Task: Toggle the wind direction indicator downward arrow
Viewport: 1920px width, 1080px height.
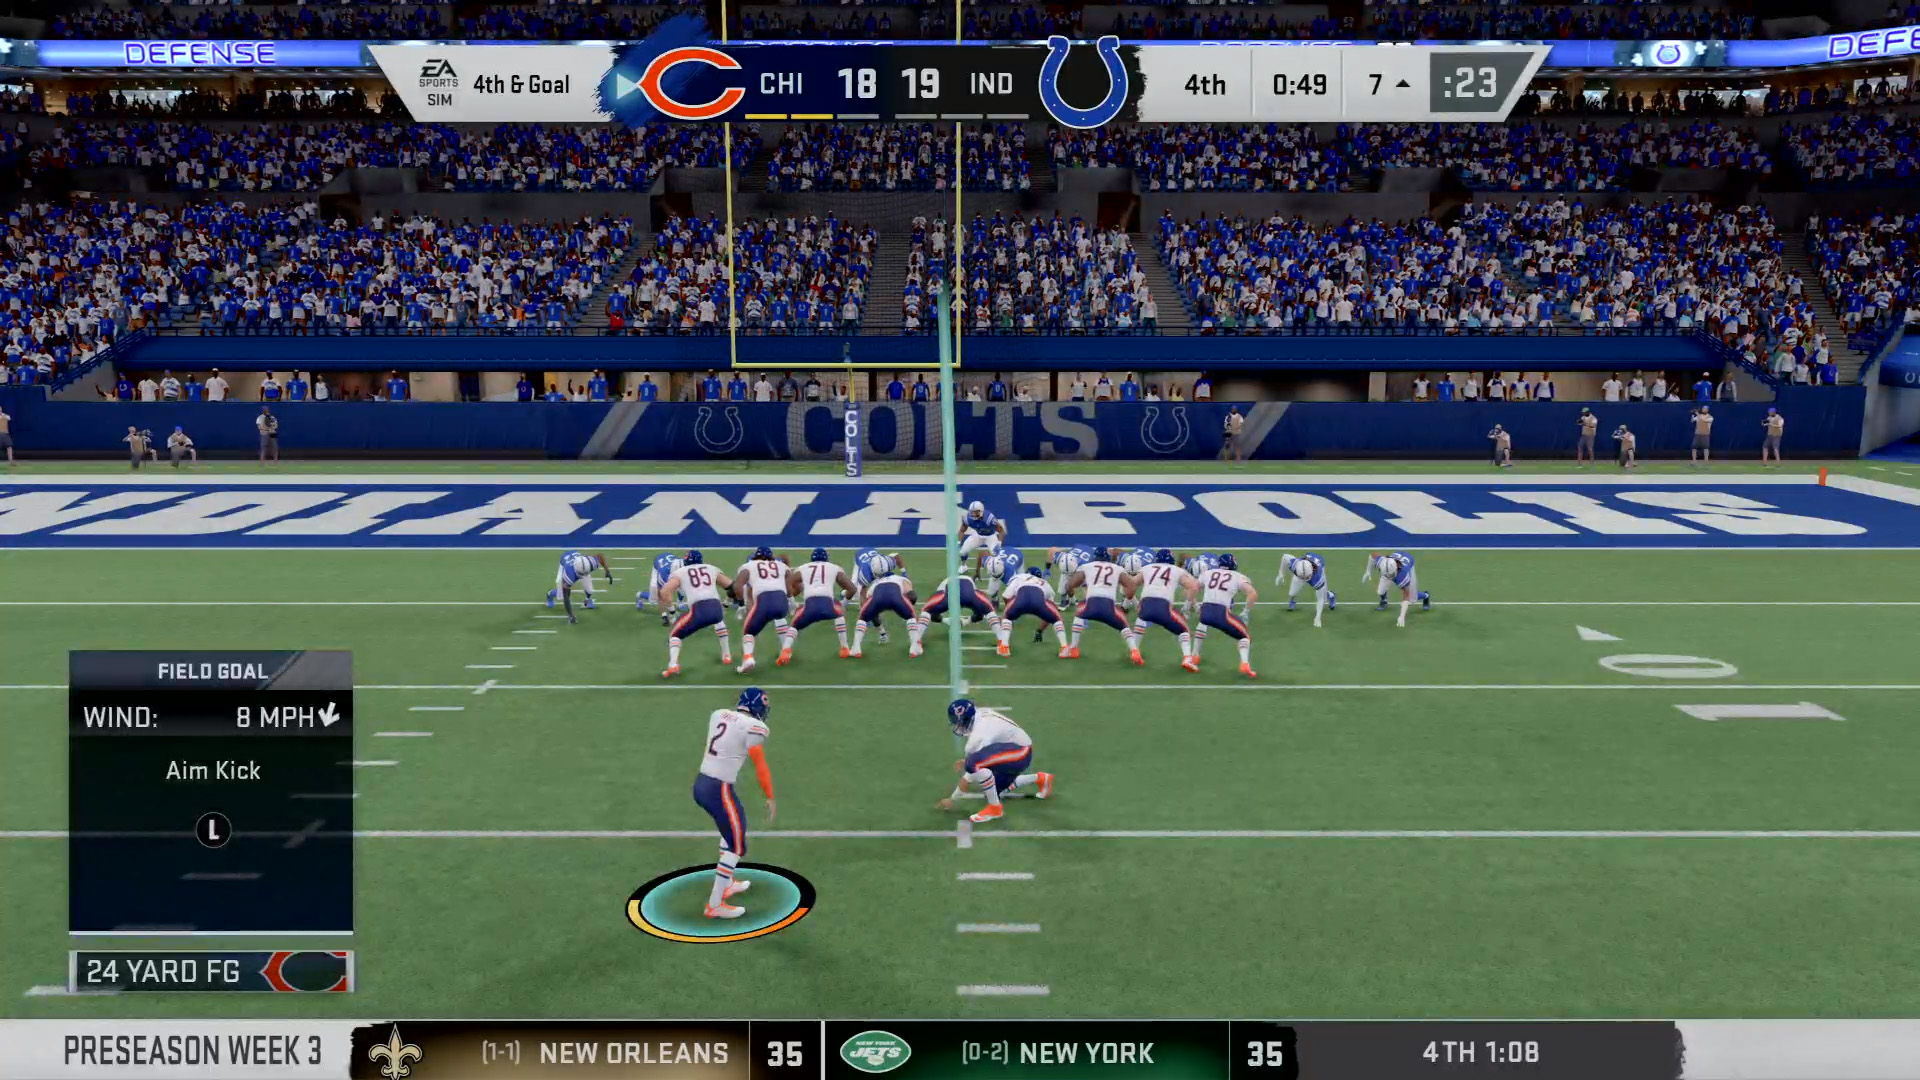Action: coord(328,716)
